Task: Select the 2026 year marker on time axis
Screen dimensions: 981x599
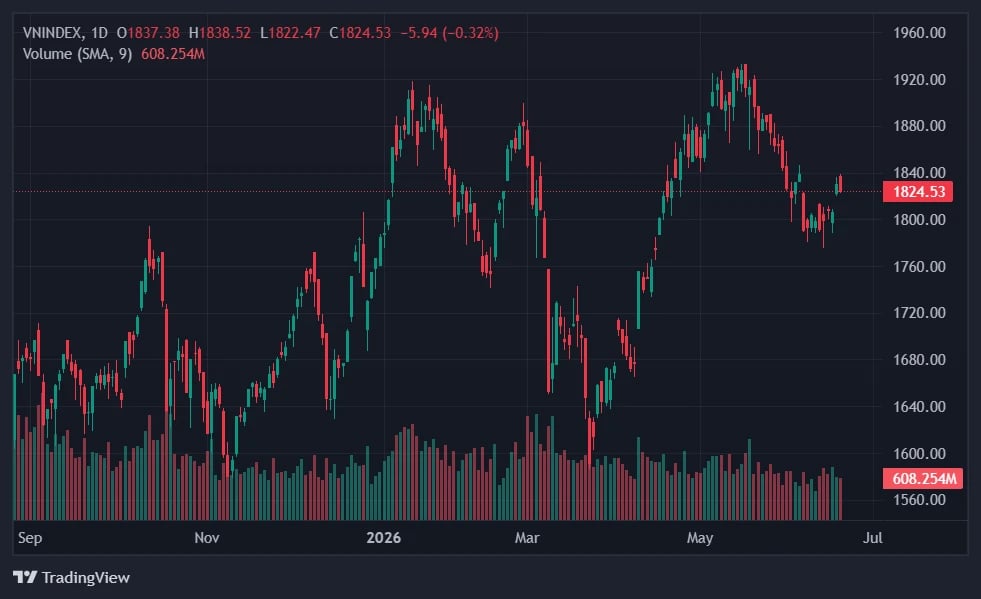Action: 384,538
